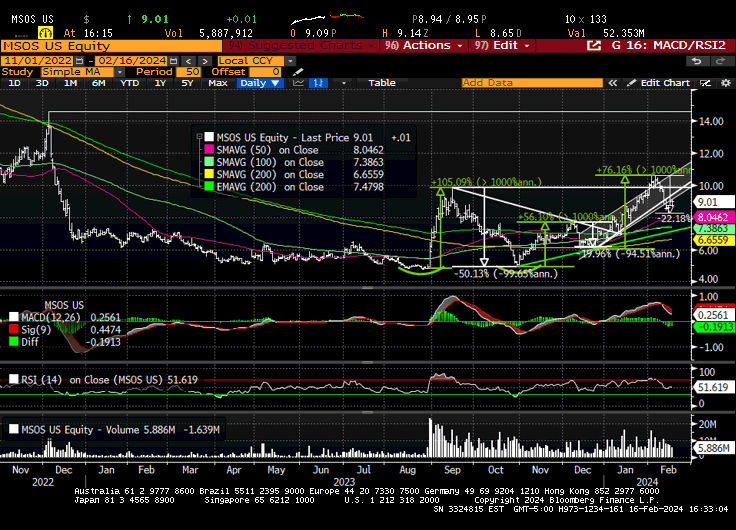
Task: Click the Local CCY field
Action: tap(251, 61)
